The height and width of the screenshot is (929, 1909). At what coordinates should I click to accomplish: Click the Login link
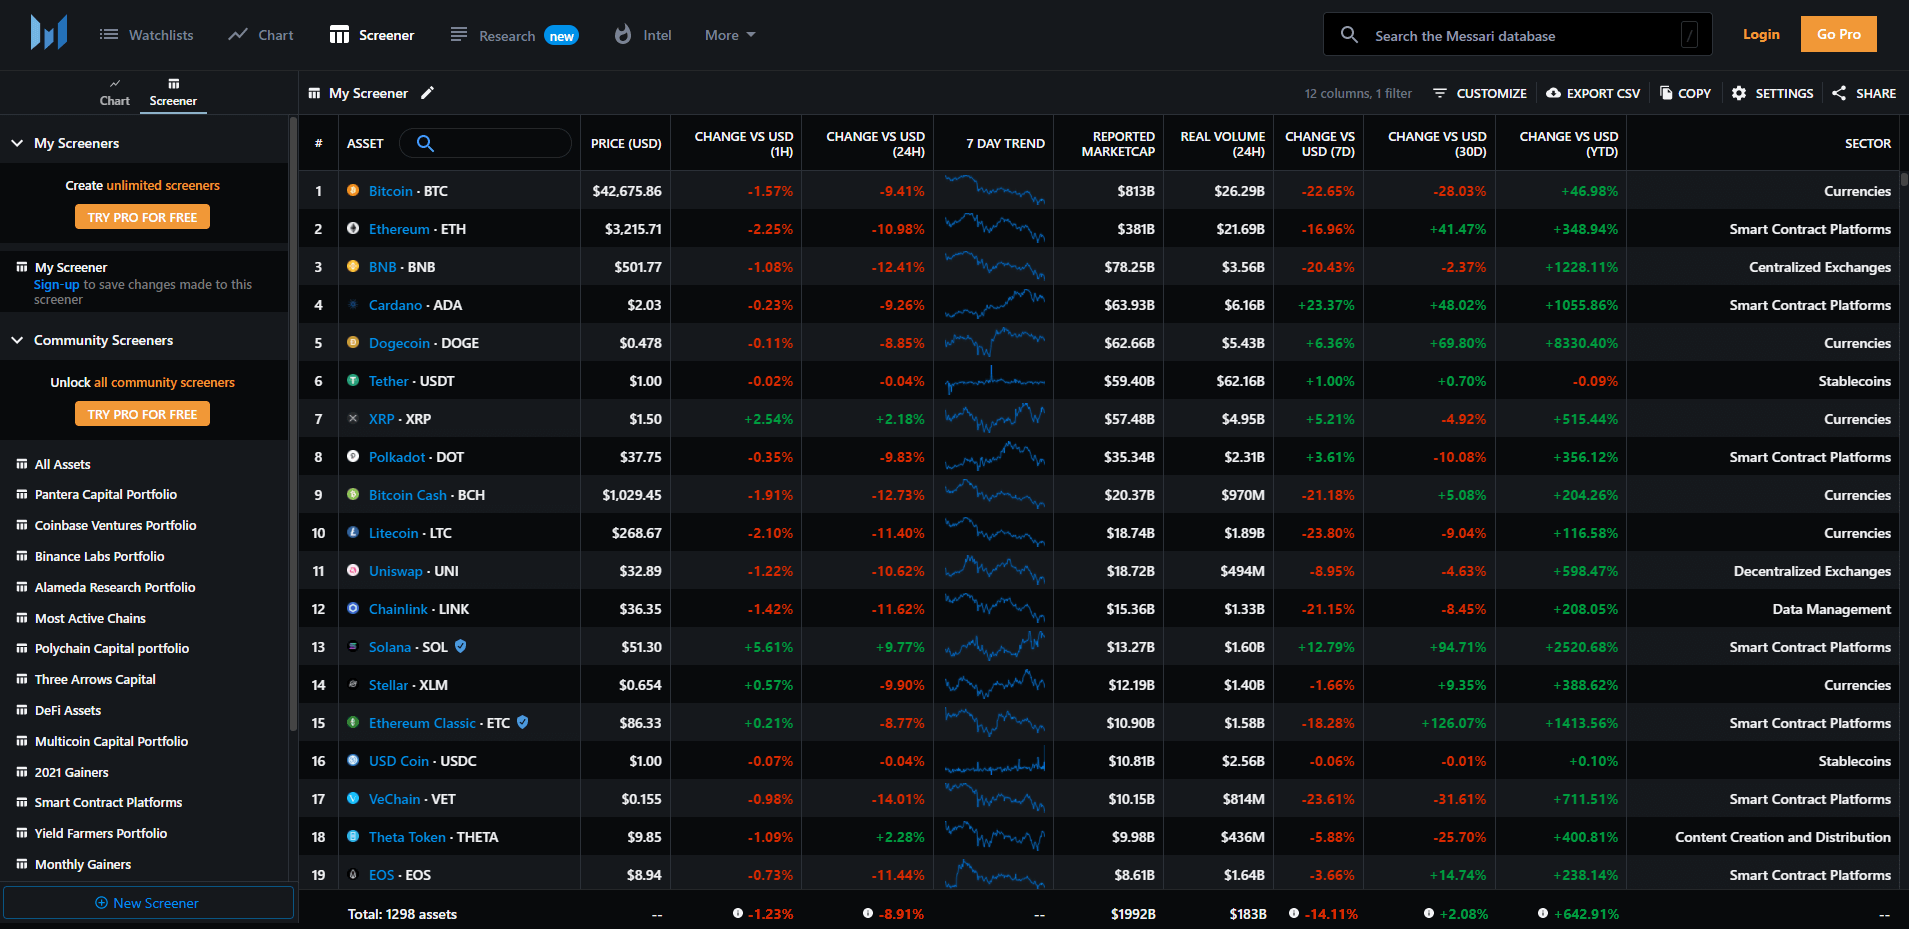pyautogui.click(x=1761, y=34)
